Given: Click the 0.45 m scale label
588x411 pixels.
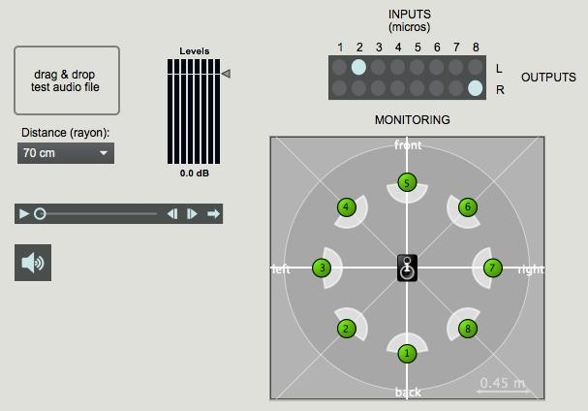Looking at the screenshot, I should tap(502, 383).
